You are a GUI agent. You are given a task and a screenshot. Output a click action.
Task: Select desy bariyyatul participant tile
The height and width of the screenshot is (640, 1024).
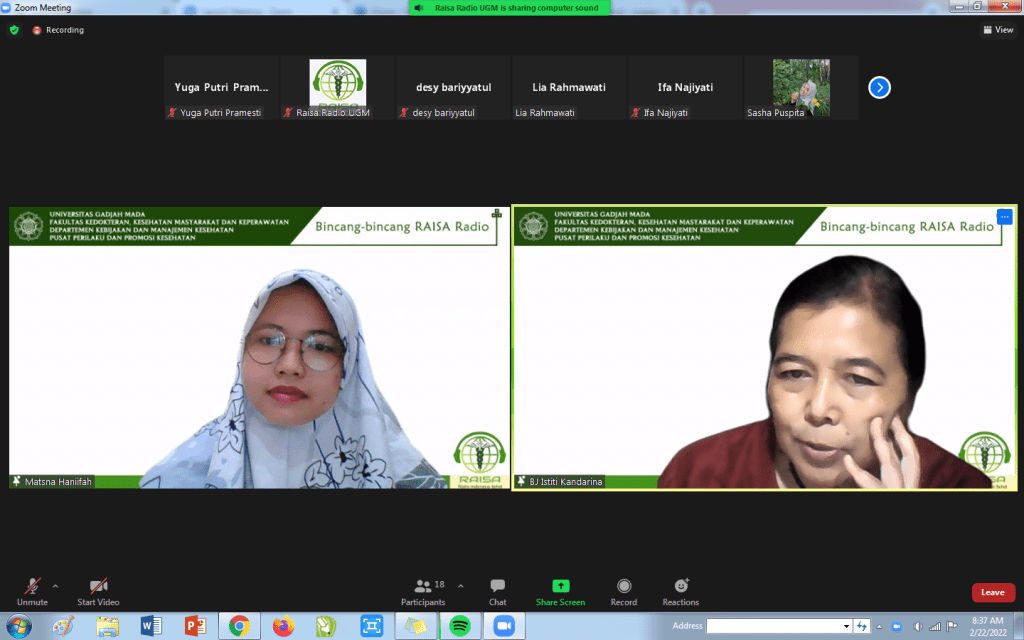point(453,88)
